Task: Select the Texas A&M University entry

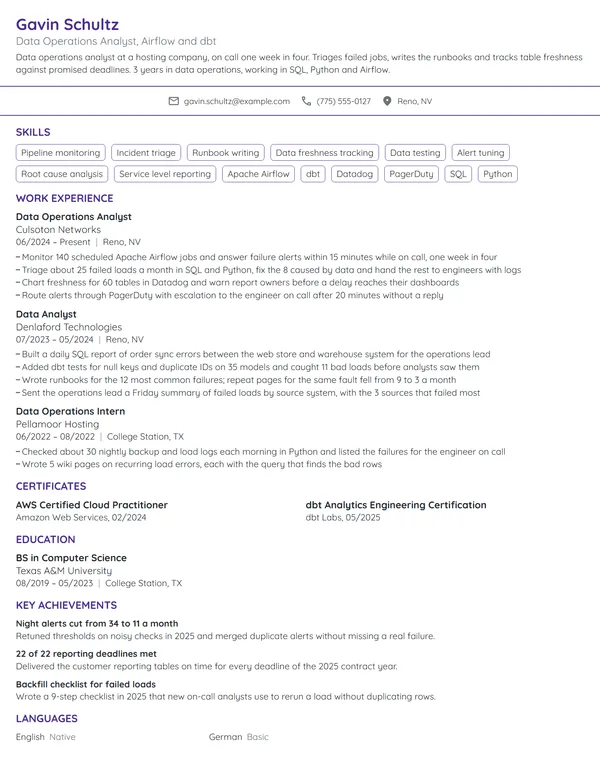Action: pos(64,571)
